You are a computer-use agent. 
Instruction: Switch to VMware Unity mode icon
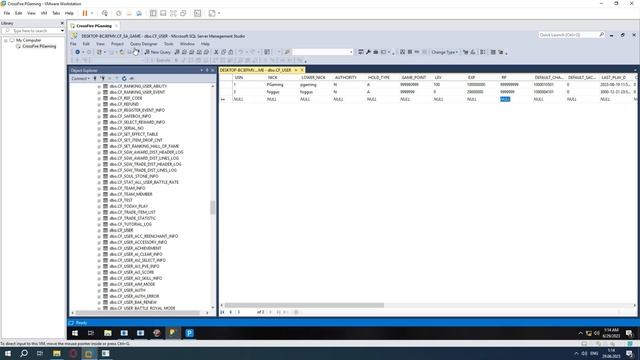[x=183, y=13]
